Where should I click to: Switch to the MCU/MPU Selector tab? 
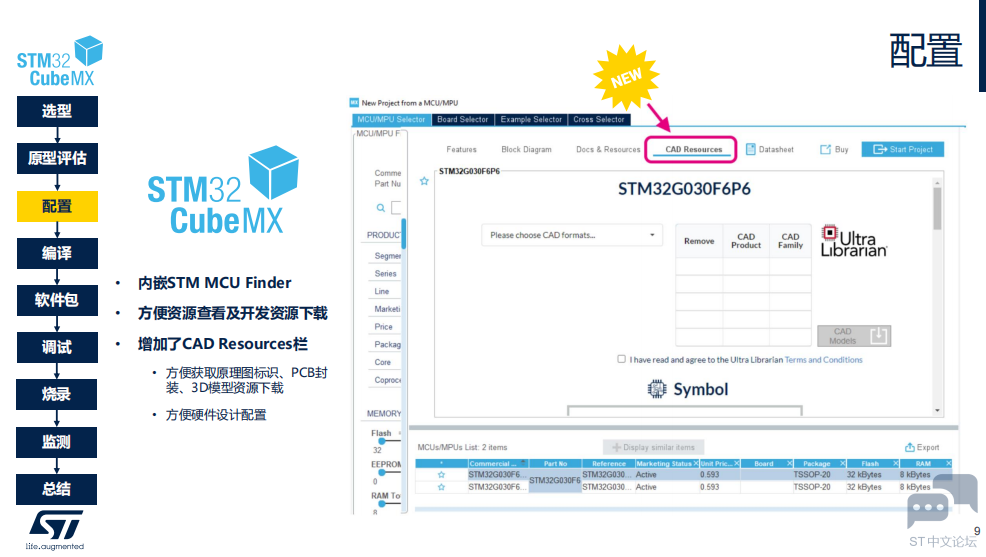[391, 119]
